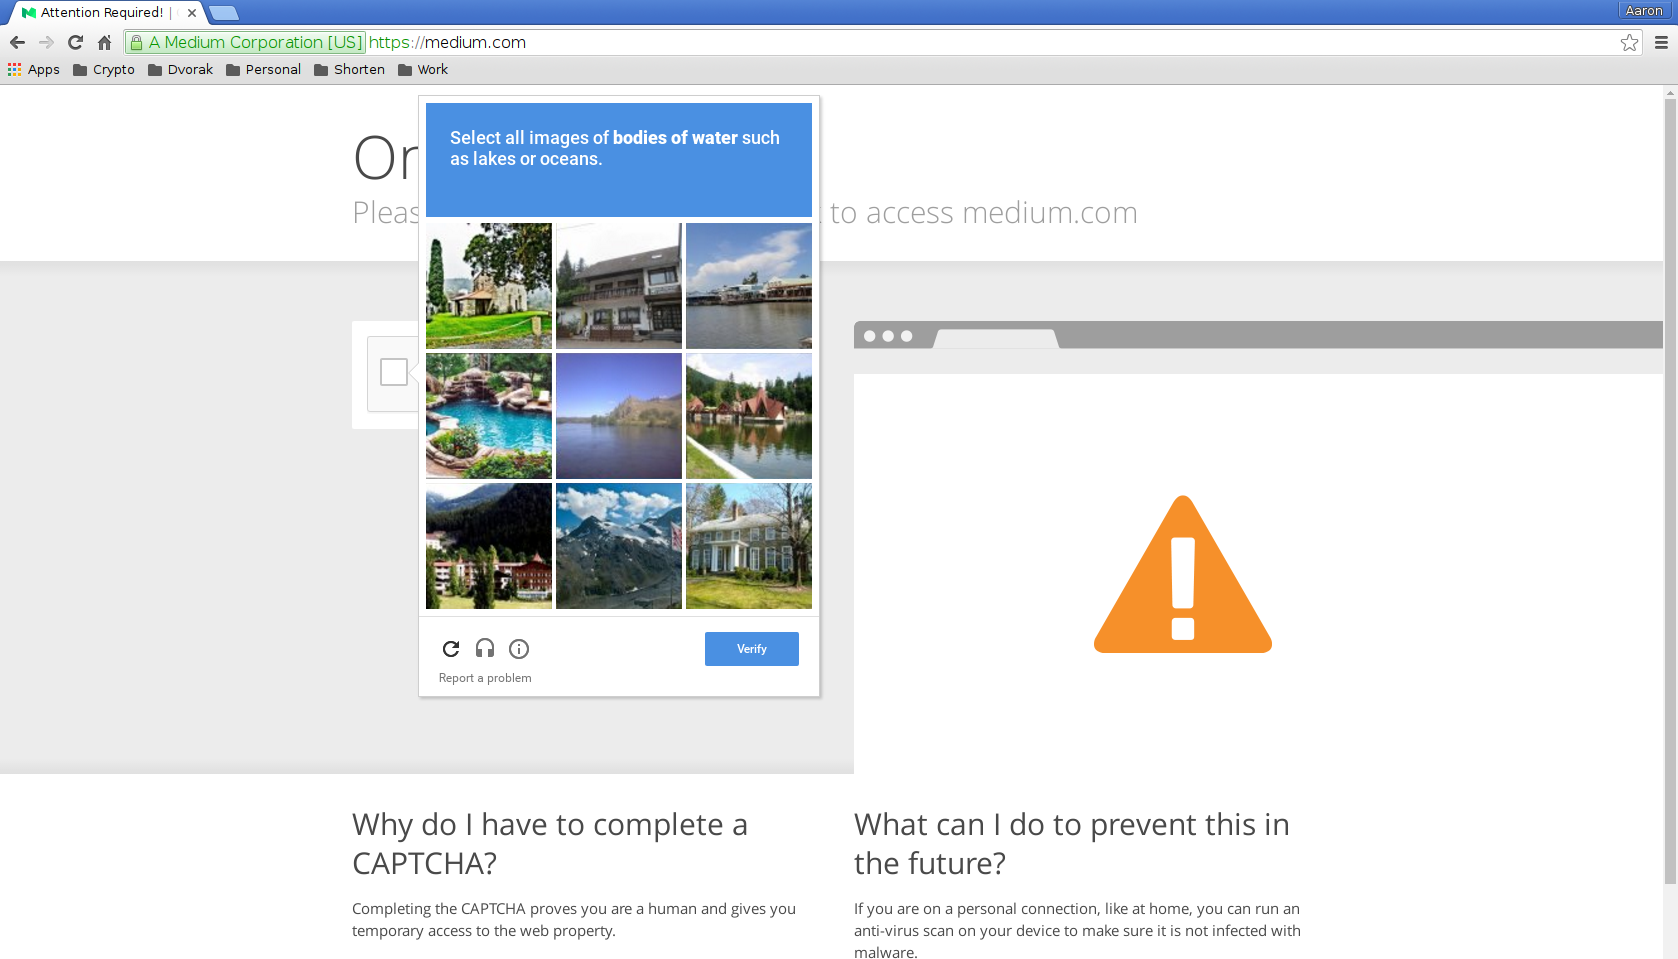Open the Chrome hamburger menu

tap(1661, 42)
